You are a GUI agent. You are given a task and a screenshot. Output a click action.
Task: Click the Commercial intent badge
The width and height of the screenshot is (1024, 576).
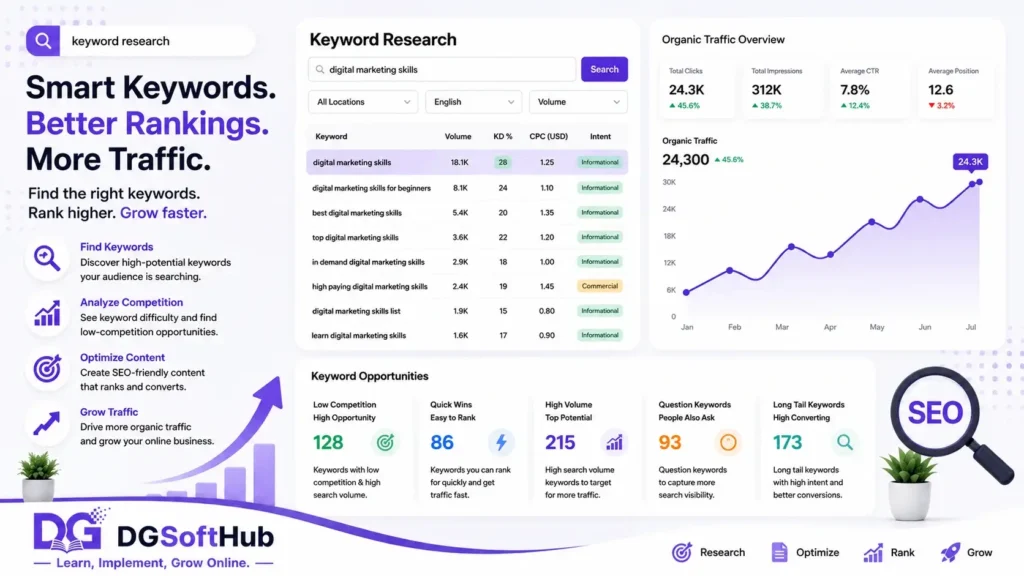[600, 286]
